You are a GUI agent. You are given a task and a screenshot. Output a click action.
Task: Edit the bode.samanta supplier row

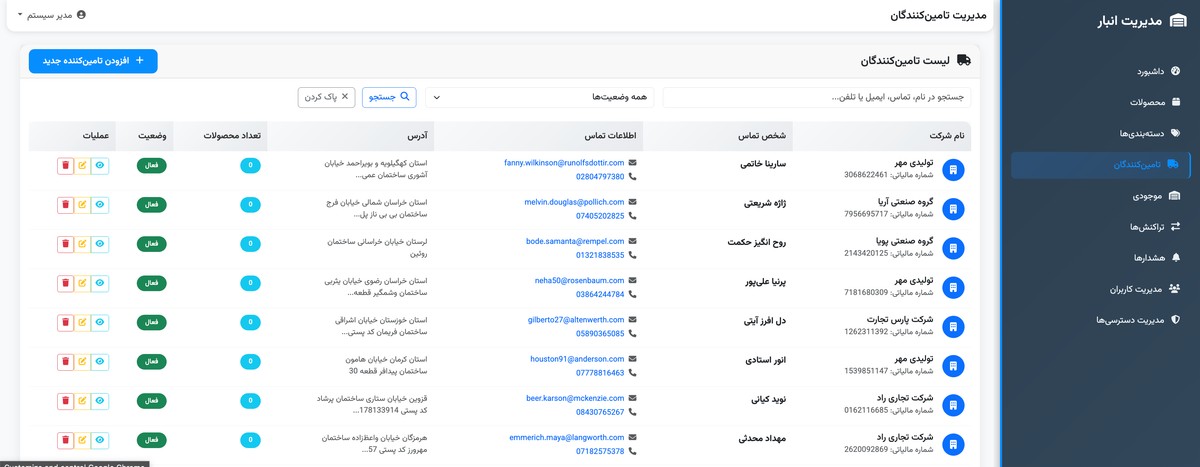tap(82, 244)
